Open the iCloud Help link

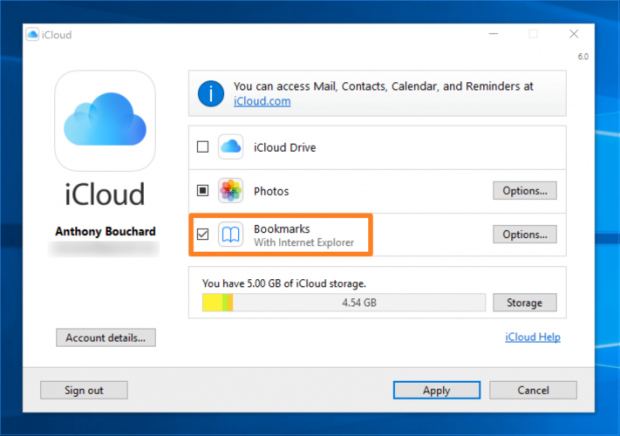click(x=532, y=338)
